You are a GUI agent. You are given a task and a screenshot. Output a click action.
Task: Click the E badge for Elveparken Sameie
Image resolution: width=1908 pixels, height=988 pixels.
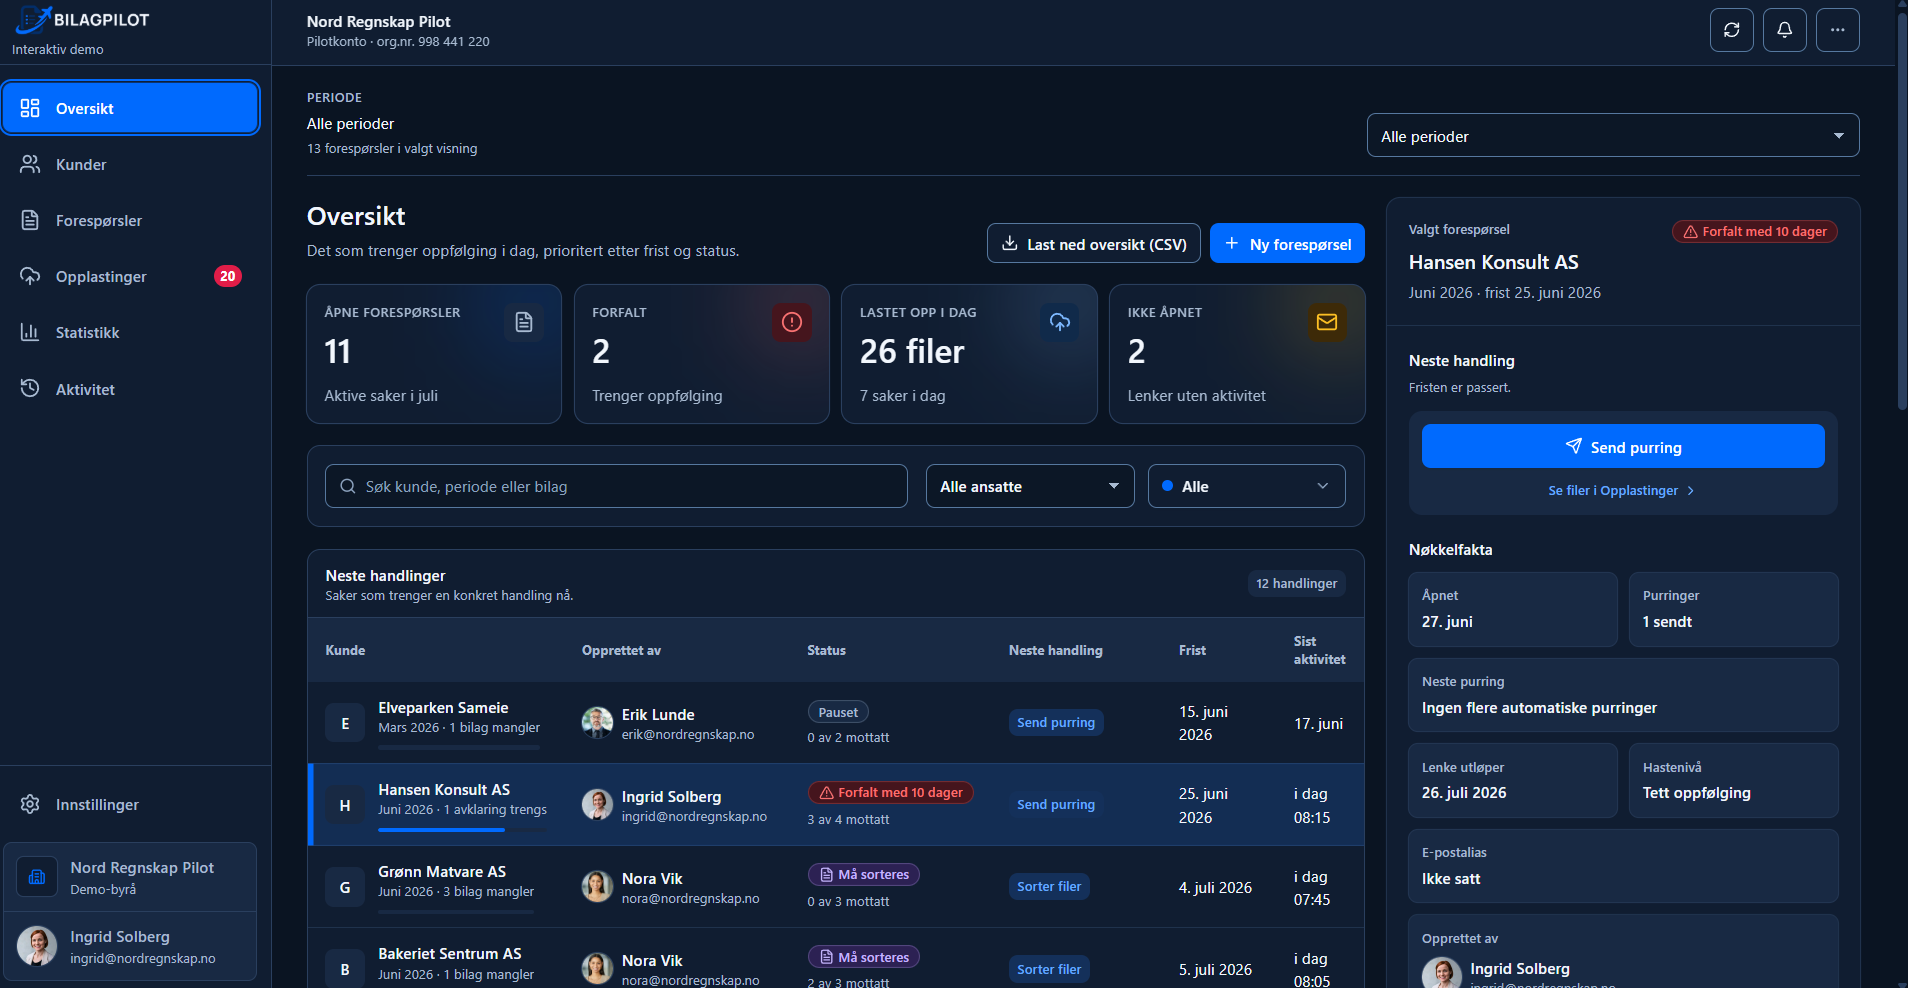[x=345, y=723]
